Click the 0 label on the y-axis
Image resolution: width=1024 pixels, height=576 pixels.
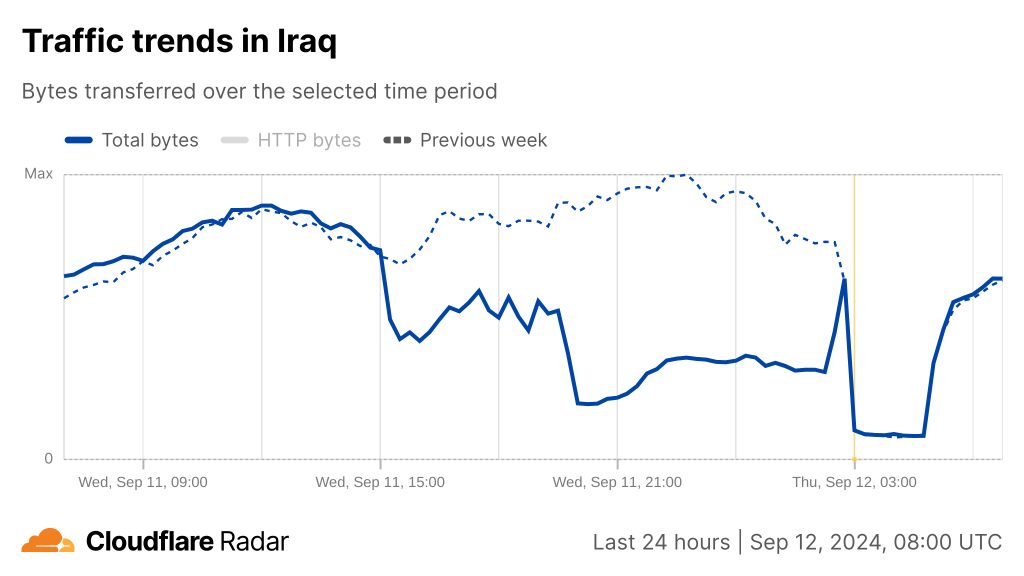(48, 459)
